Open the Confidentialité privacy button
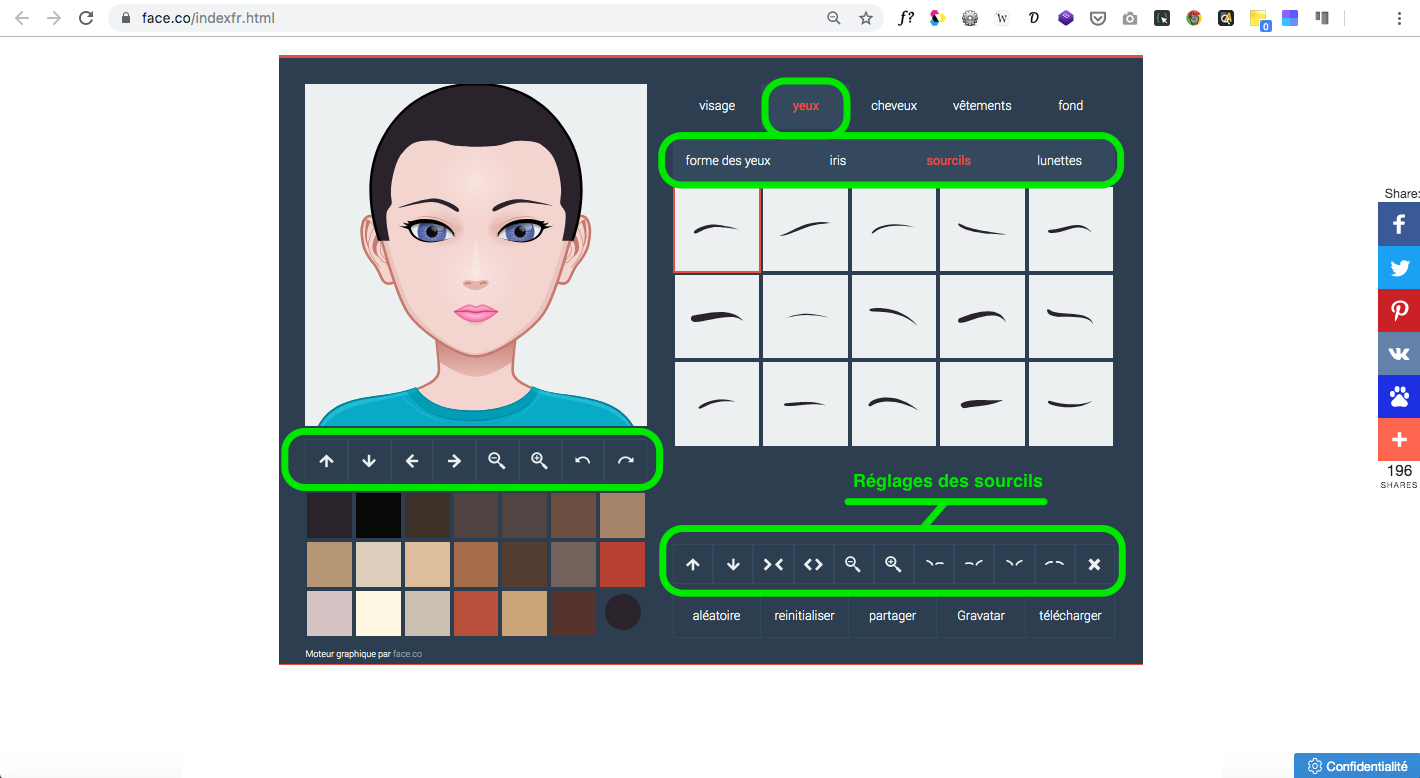The height and width of the screenshot is (778, 1420). 1357,766
